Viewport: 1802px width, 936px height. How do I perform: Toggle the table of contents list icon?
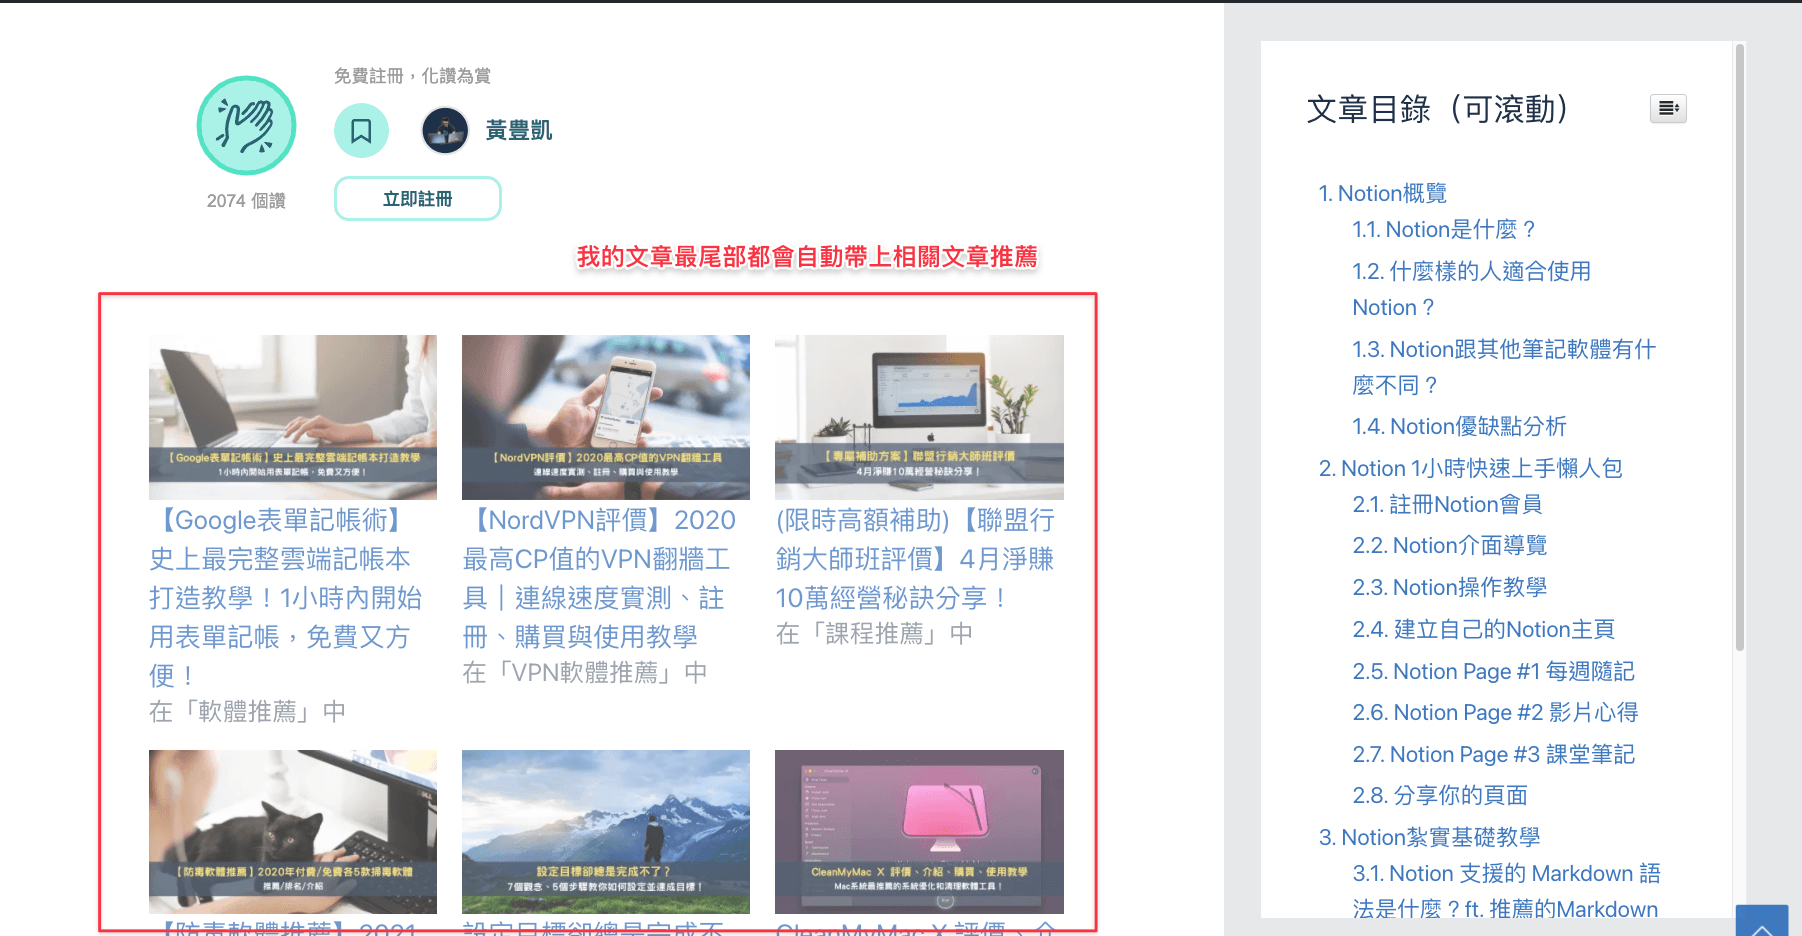[x=1668, y=108]
